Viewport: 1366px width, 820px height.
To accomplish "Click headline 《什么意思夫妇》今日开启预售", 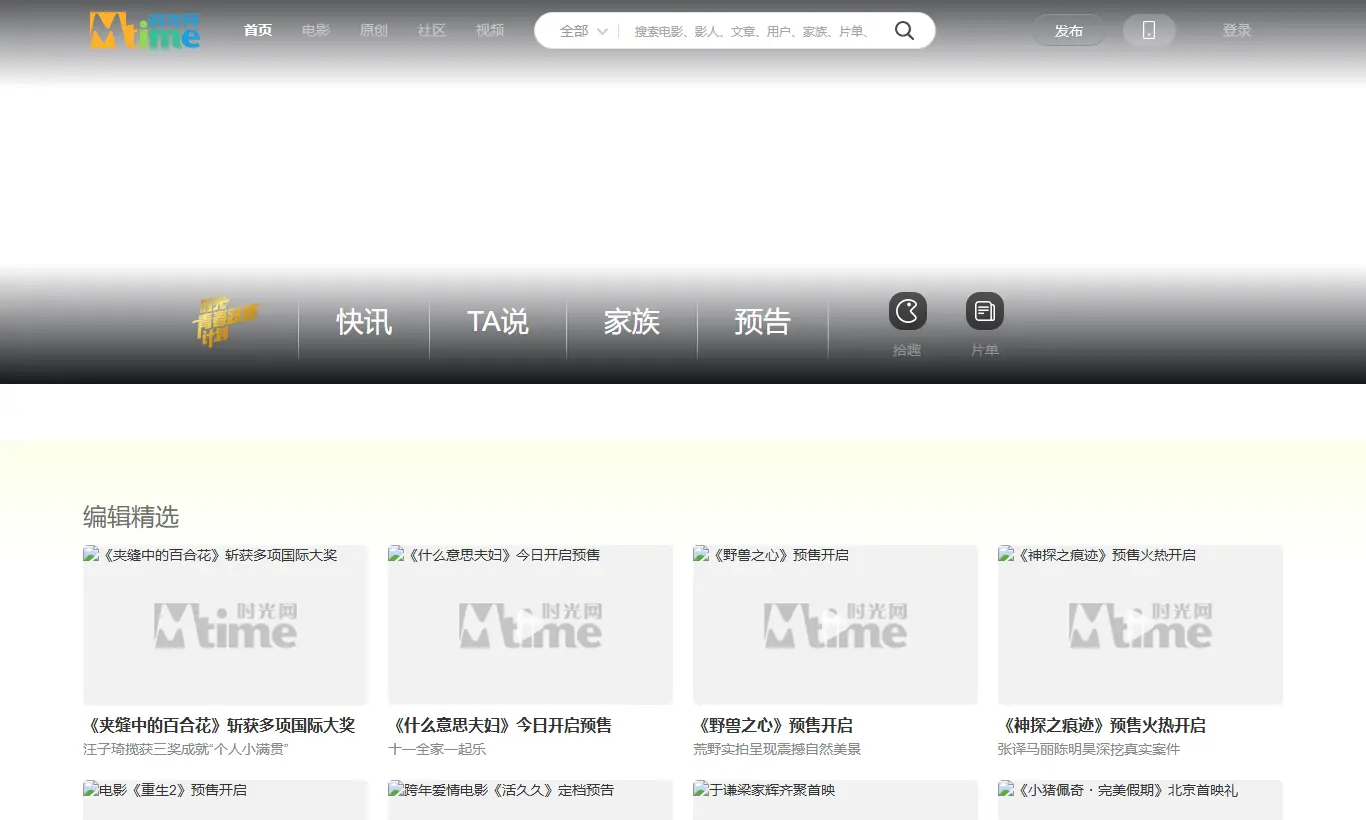I will coord(500,725).
